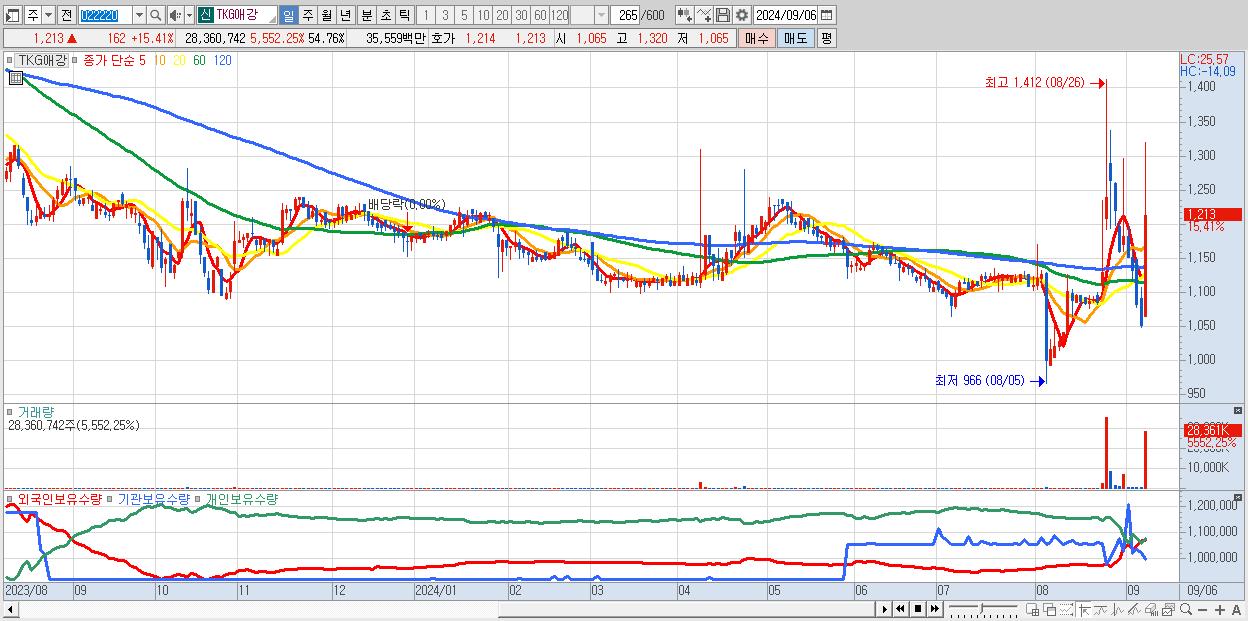Click the eraser tool icon
1248x621 pixels.
click(x=1151, y=610)
